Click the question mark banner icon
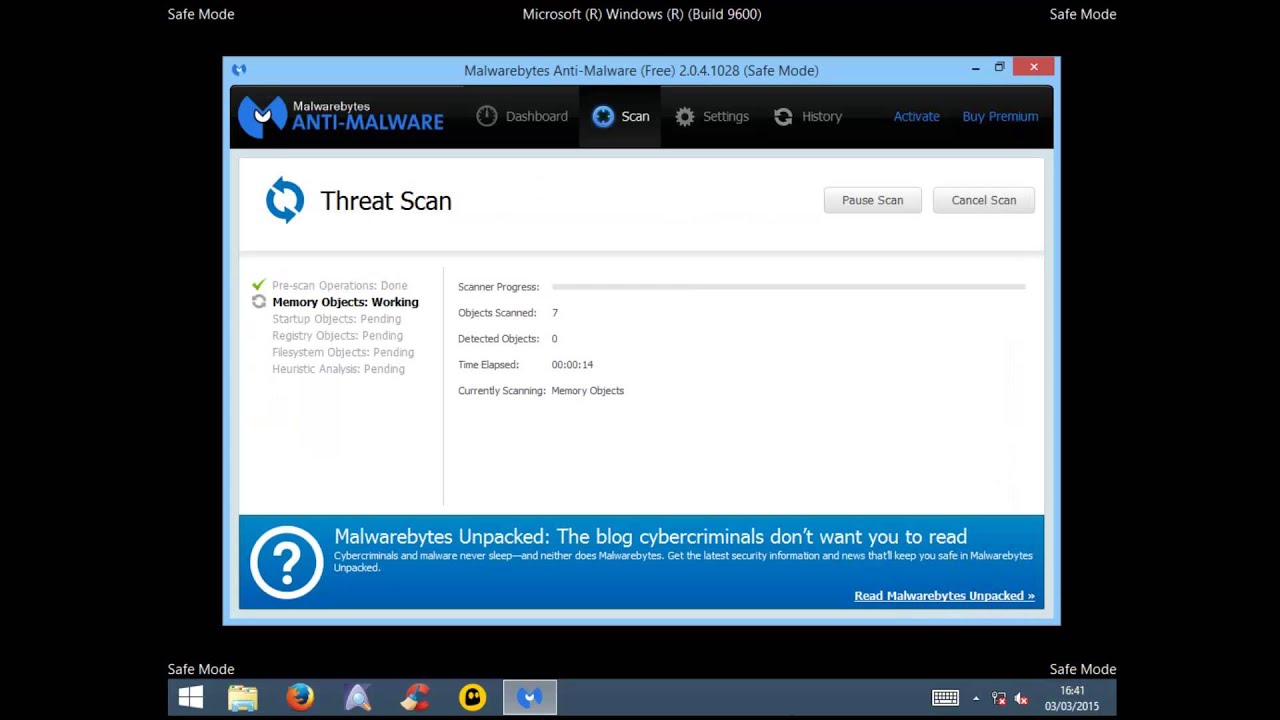Image resolution: width=1280 pixels, height=720 pixels. click(x=286, y=562)
